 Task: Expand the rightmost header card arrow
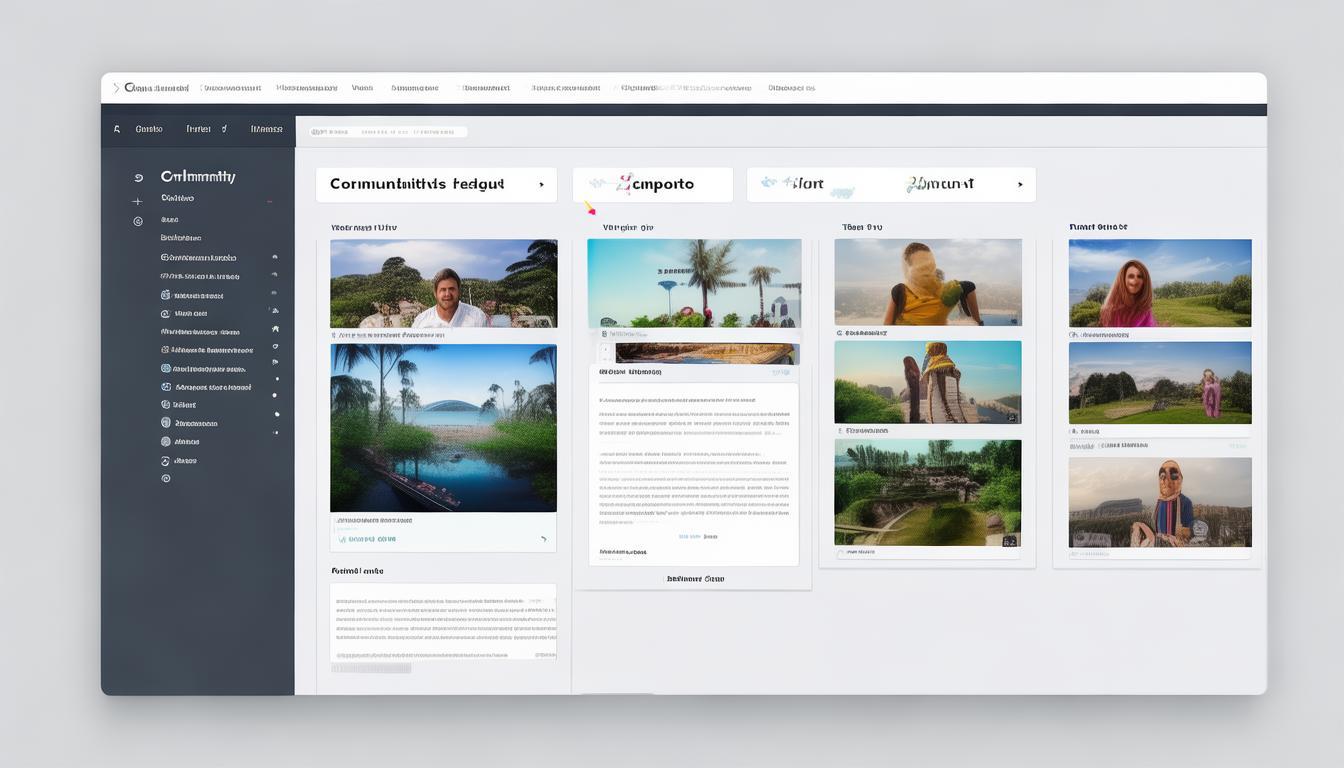coord(1020,185)
